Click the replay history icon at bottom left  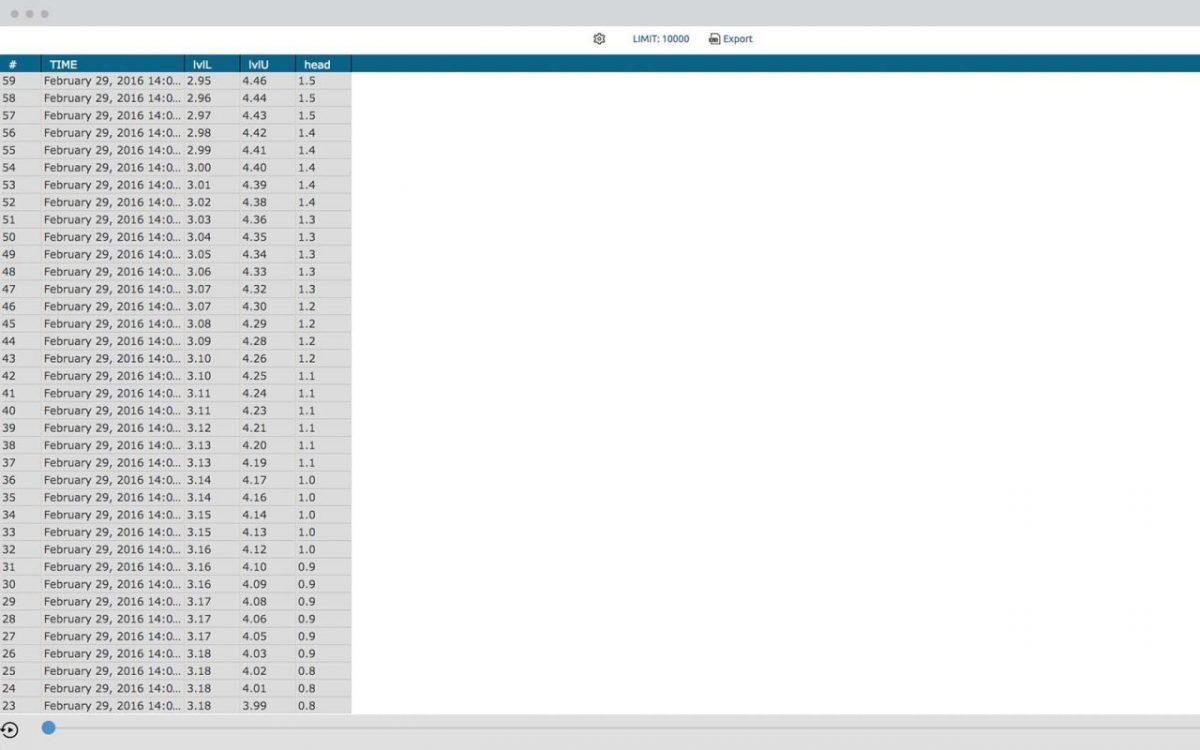pos(12,728)
